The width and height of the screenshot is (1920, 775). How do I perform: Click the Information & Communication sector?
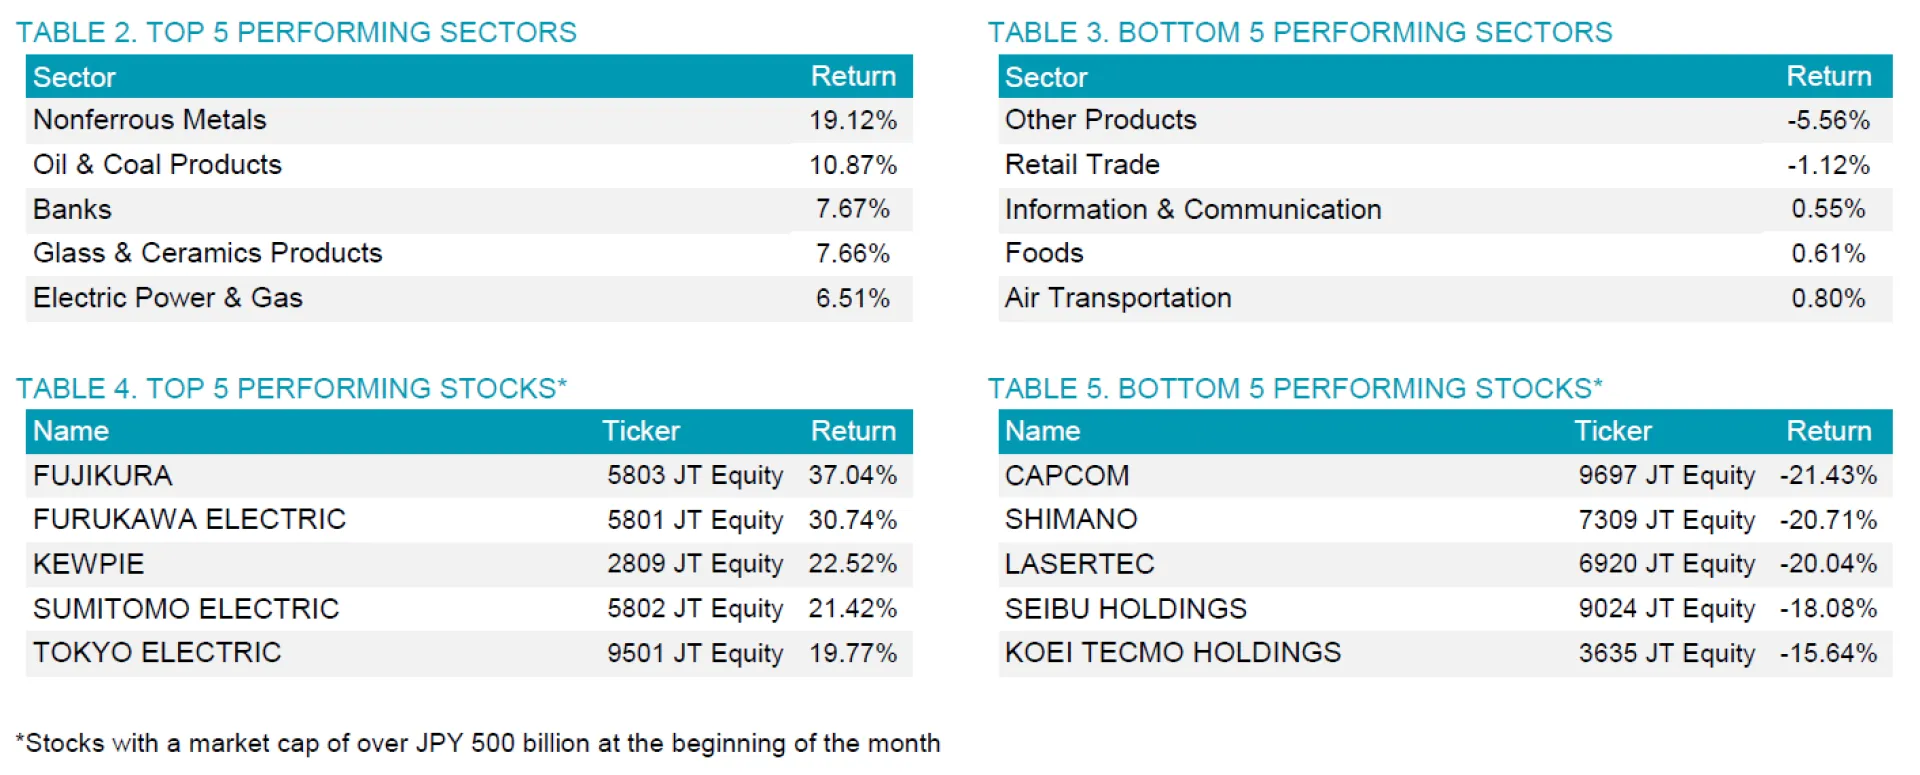point(1193,209)
